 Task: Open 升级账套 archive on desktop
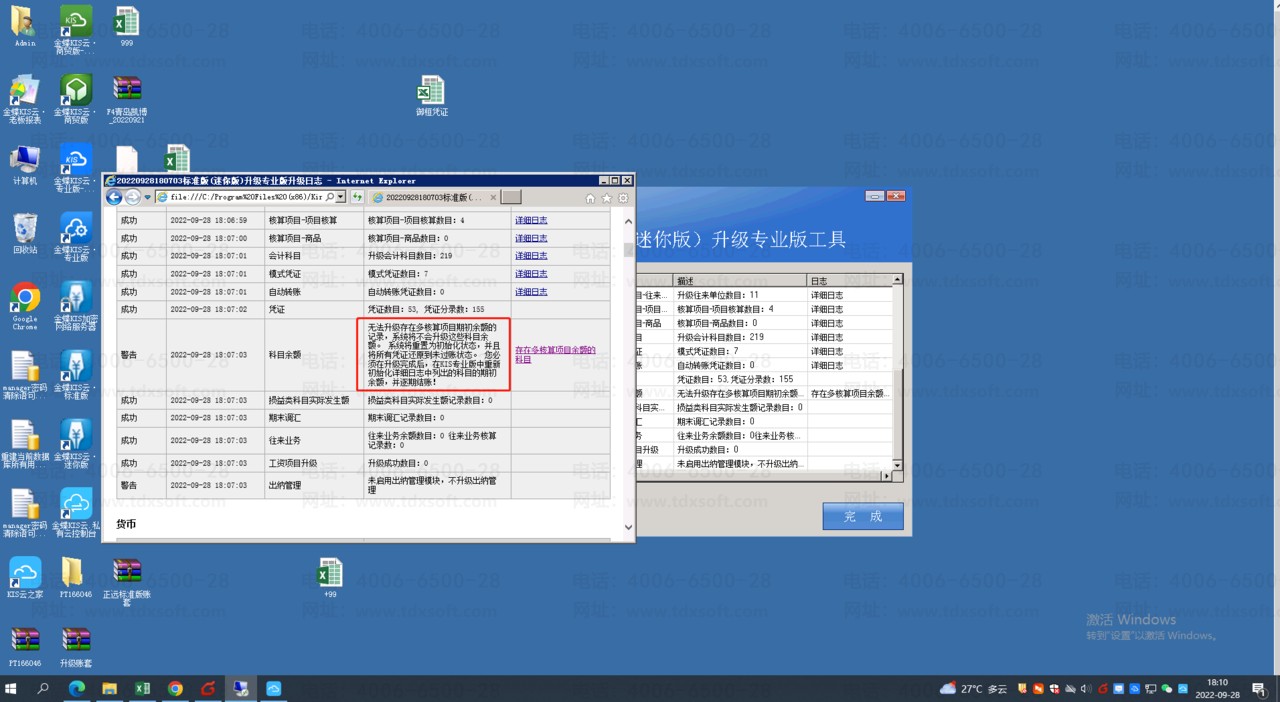point(76,647)
